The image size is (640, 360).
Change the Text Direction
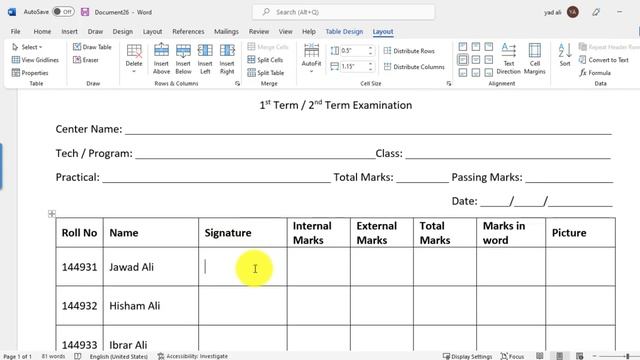point(509,59)
